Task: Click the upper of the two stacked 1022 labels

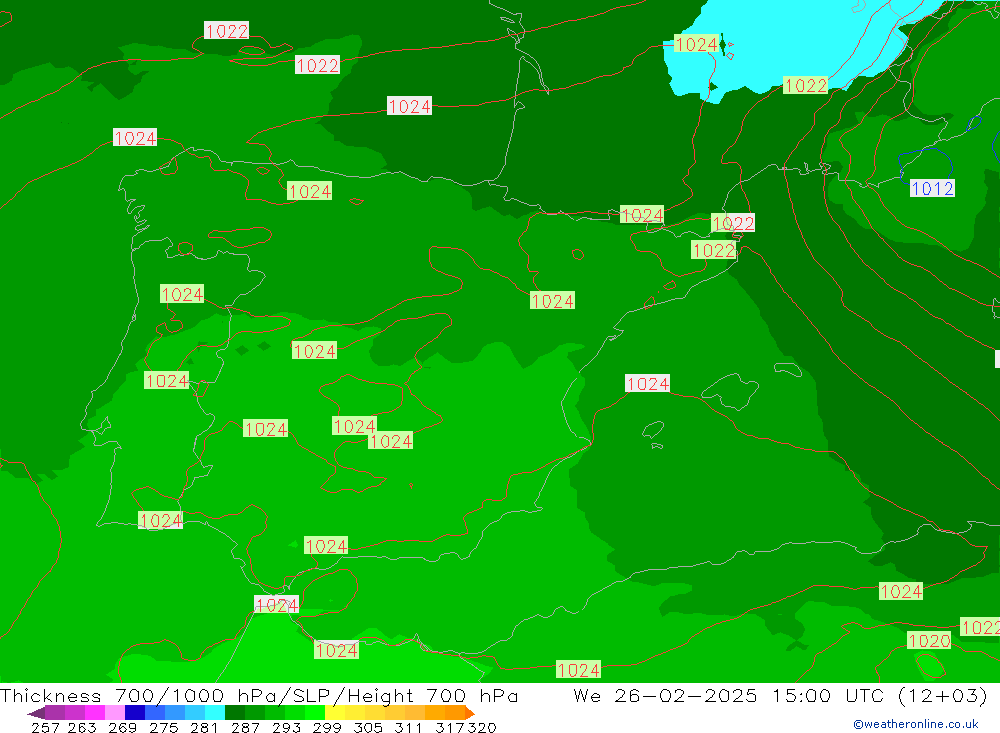Action: point(733,223)
